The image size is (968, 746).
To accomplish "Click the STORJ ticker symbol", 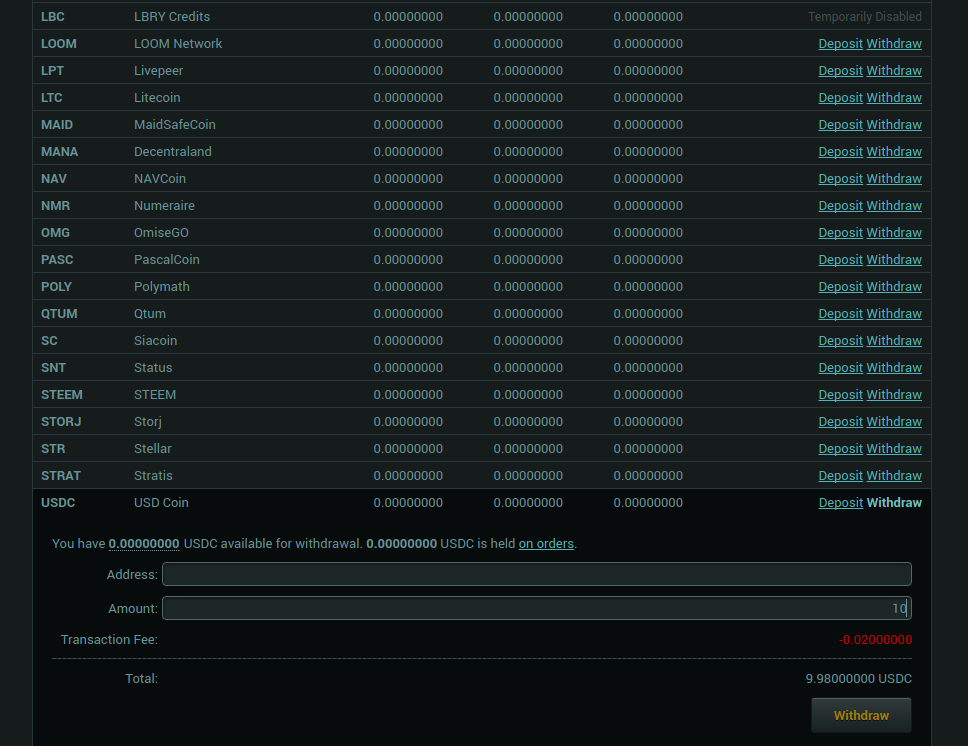I will 61,422.
